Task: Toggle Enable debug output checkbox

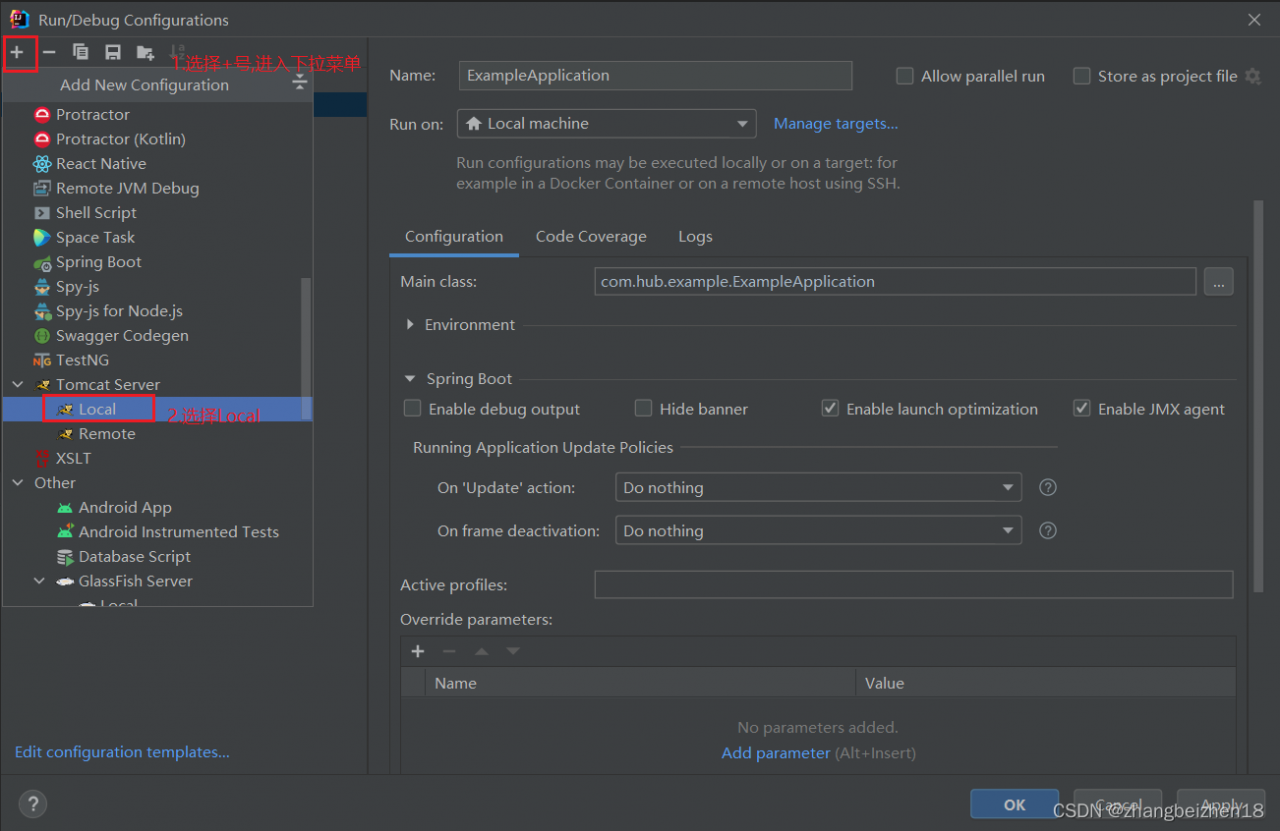Action: pos(412,408)
